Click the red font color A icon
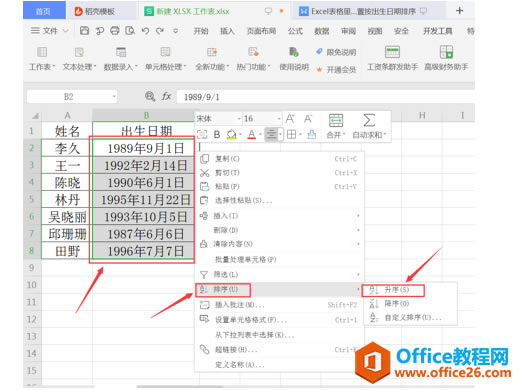The height and width of the screenshot is (390, 518). point(252,135)
